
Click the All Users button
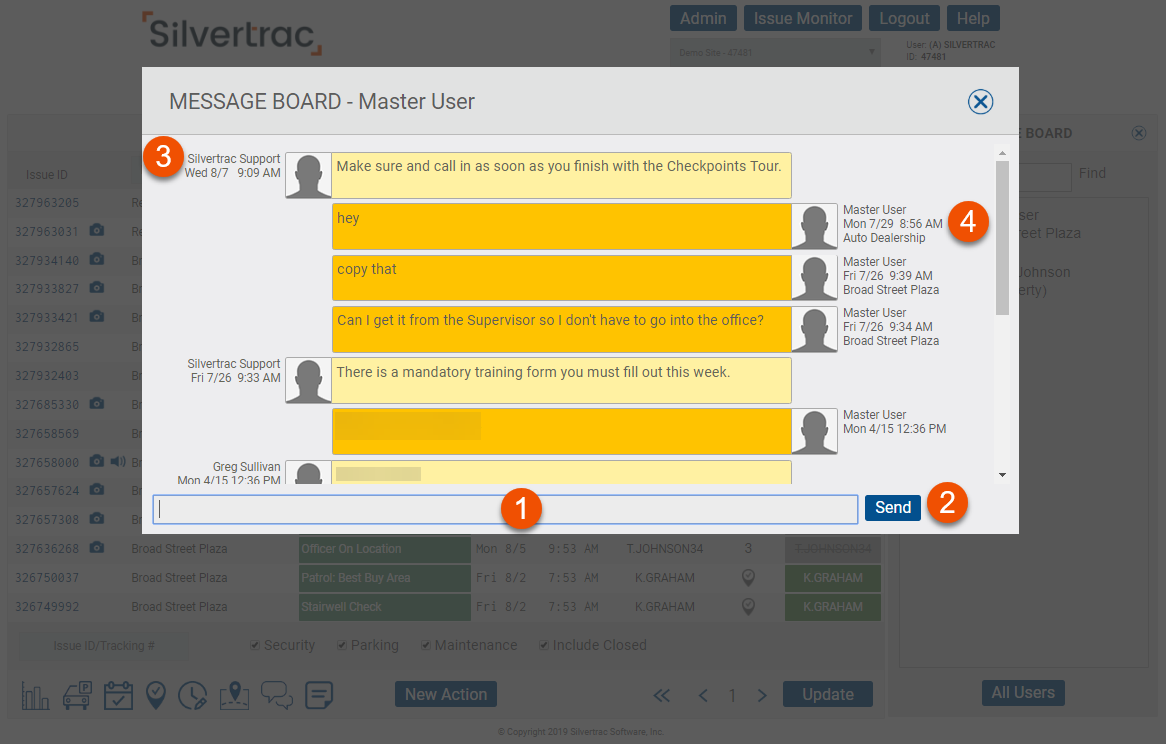(1022, 693)
